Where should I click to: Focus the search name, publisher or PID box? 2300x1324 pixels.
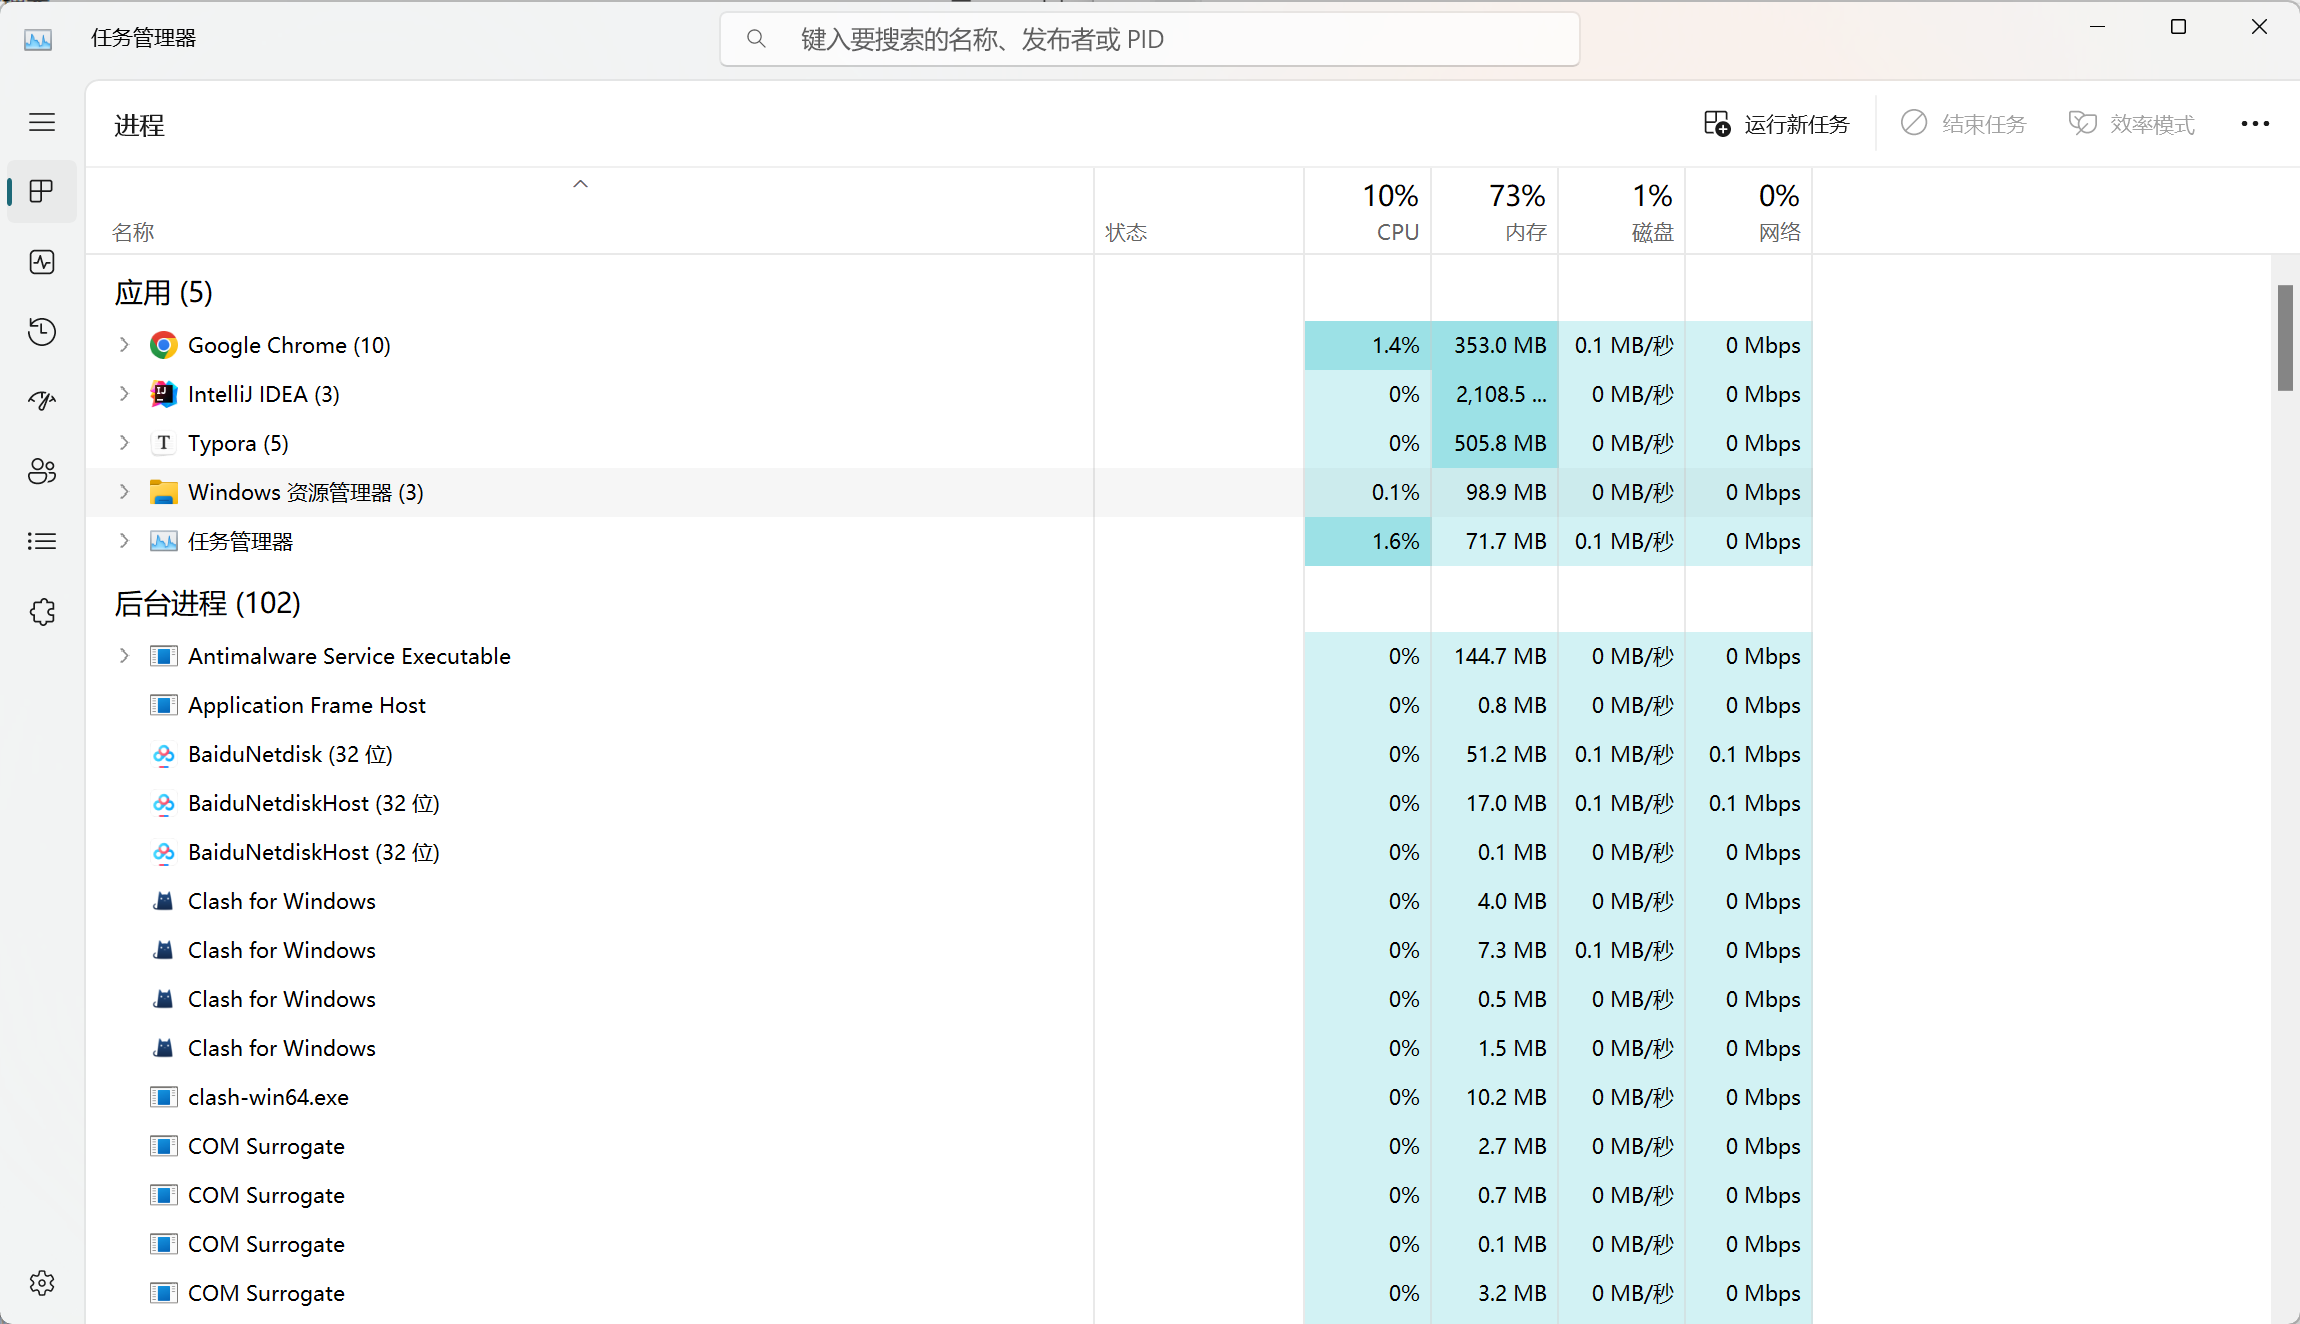click(1150, 39)
